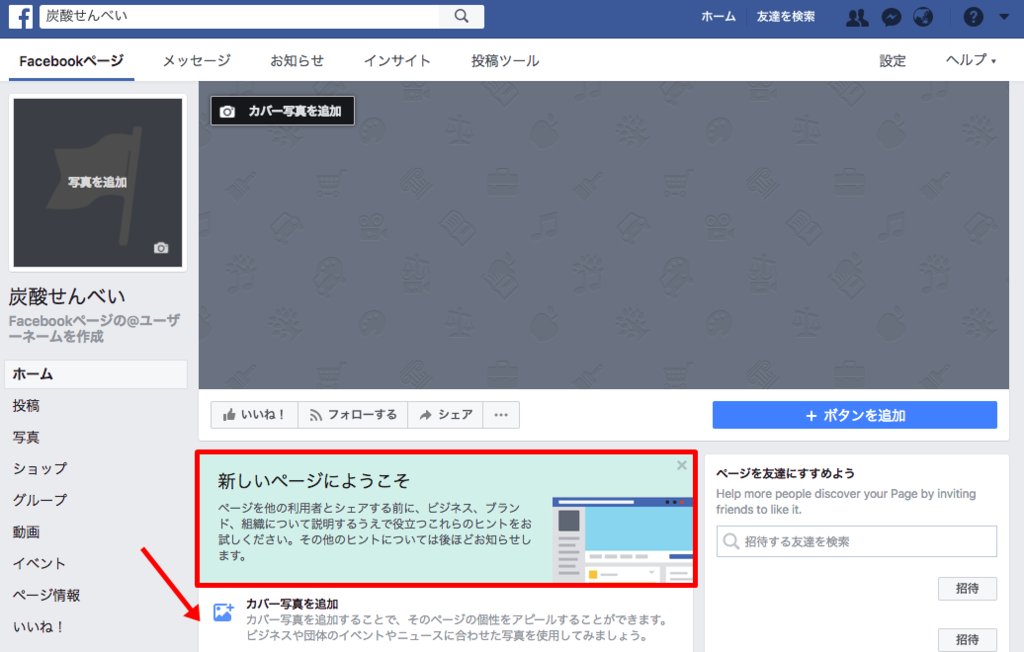Open 設定 page settings
This screenshot has height=652, width=1024.
point(892,61)
